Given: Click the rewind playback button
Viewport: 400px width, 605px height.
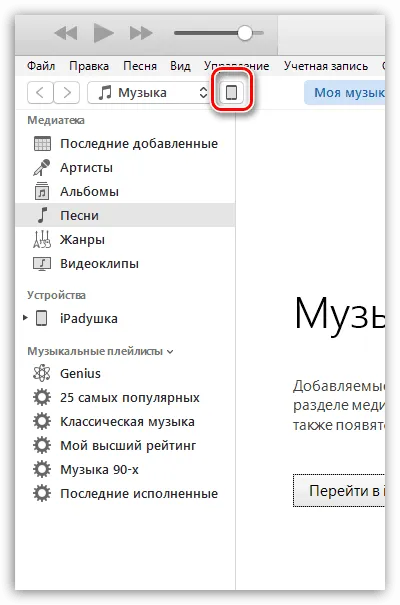Looking at the screenshot, I should 66,33.
